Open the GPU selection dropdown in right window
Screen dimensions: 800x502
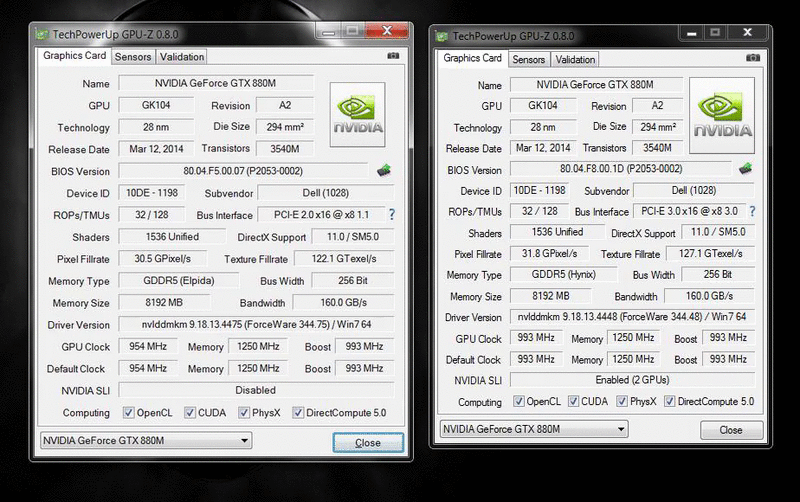534,429
